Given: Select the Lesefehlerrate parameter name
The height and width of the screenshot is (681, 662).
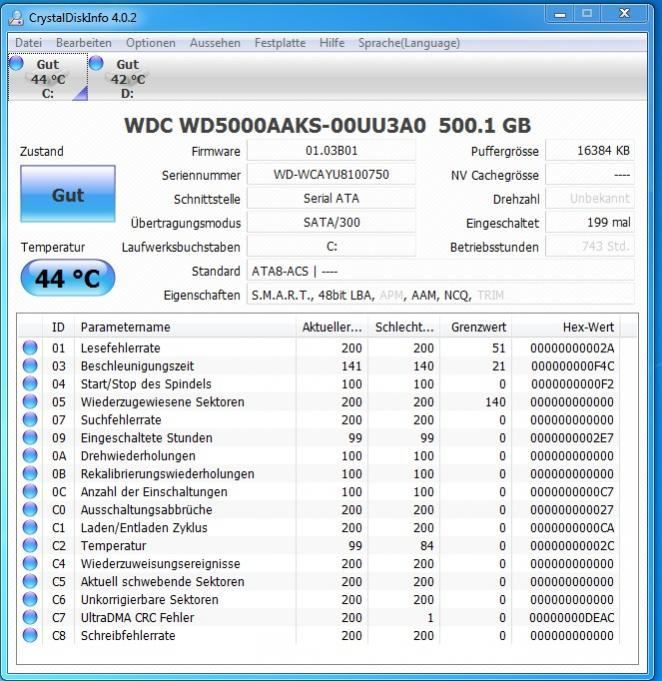Looking at the screenshot, I should pos(120,348).
